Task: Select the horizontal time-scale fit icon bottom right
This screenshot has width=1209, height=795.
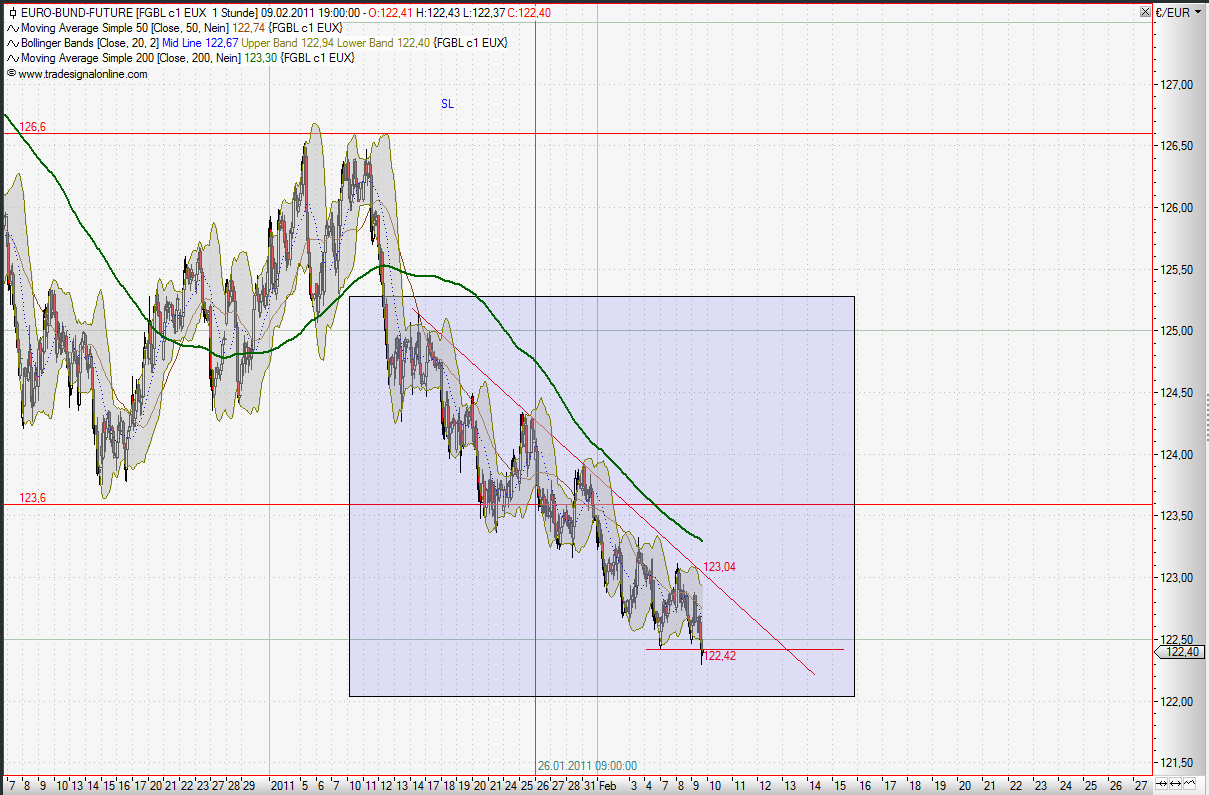Action: pyautogui.click(x=1161, y=784)
